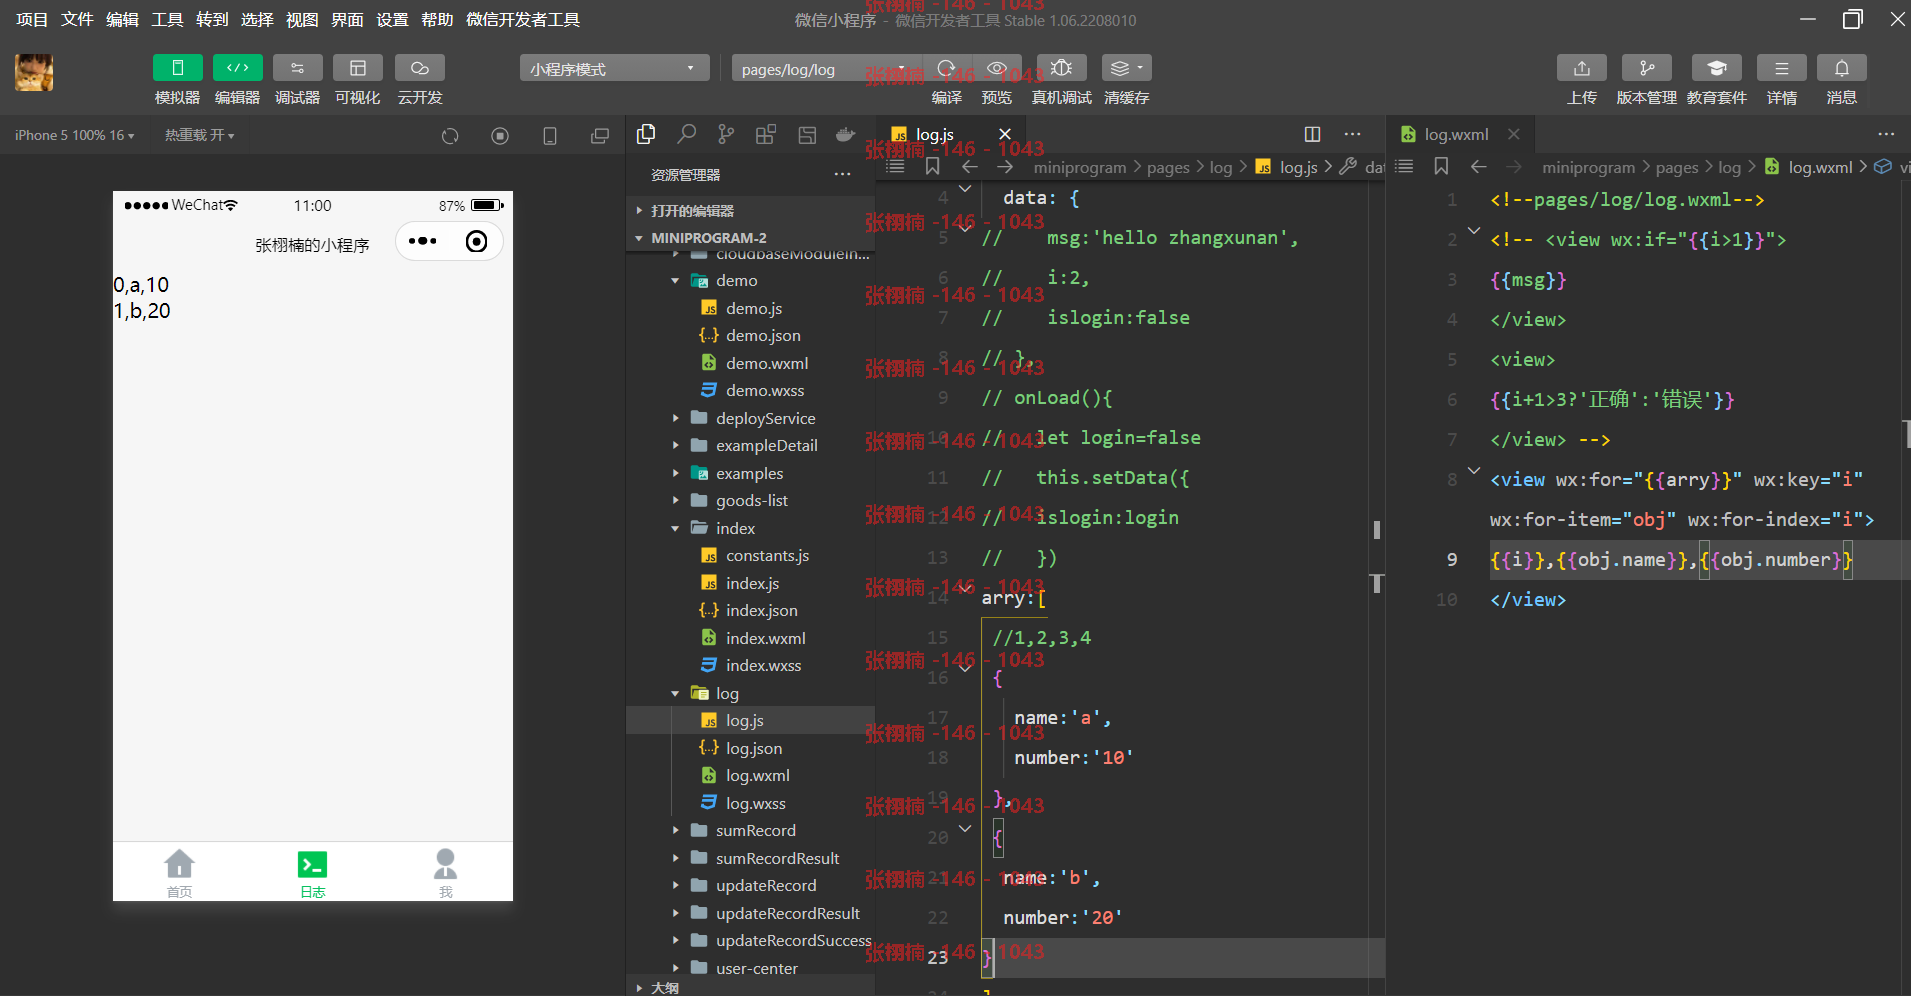The height and width of the screenshot is (996, 1911).
Task: Open project details icon
Action: [1781, 68]
